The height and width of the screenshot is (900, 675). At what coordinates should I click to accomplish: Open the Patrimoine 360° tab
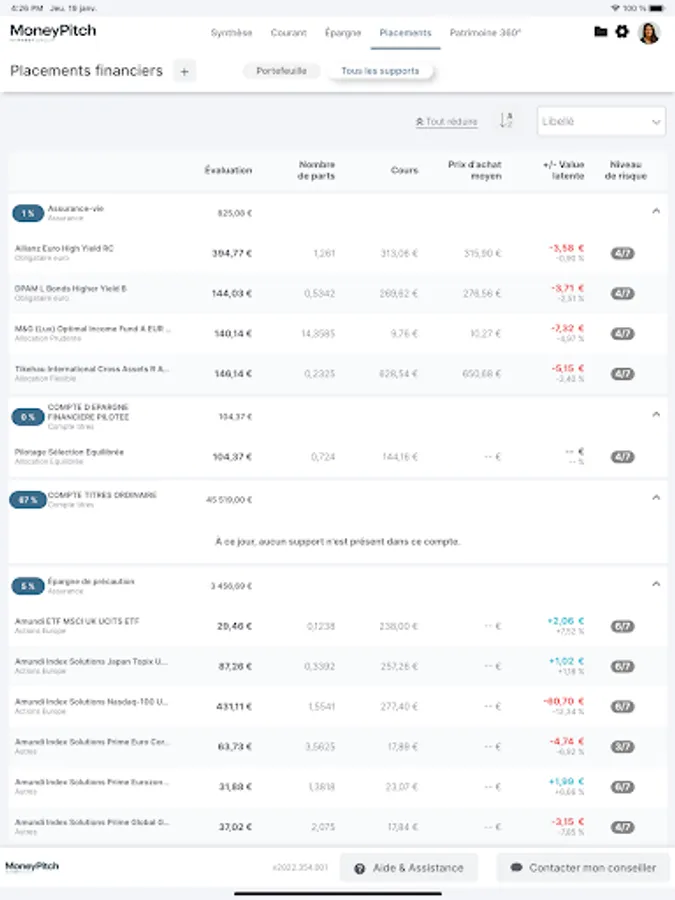point(485,33)
